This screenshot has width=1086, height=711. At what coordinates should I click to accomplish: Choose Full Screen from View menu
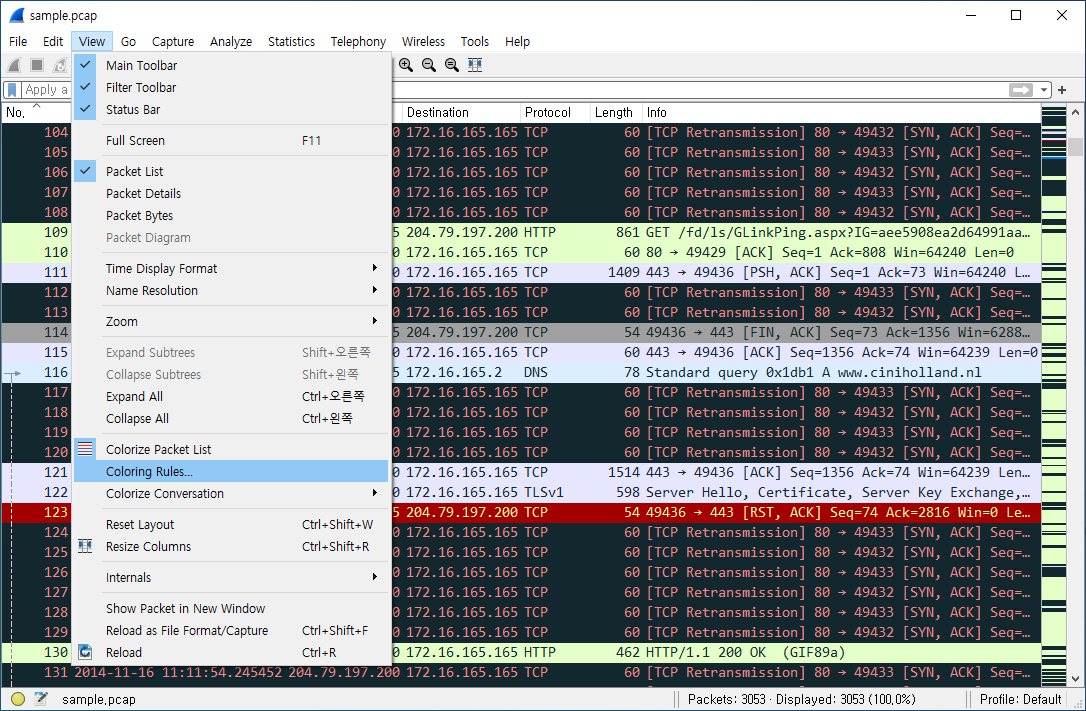coord(229,141)
